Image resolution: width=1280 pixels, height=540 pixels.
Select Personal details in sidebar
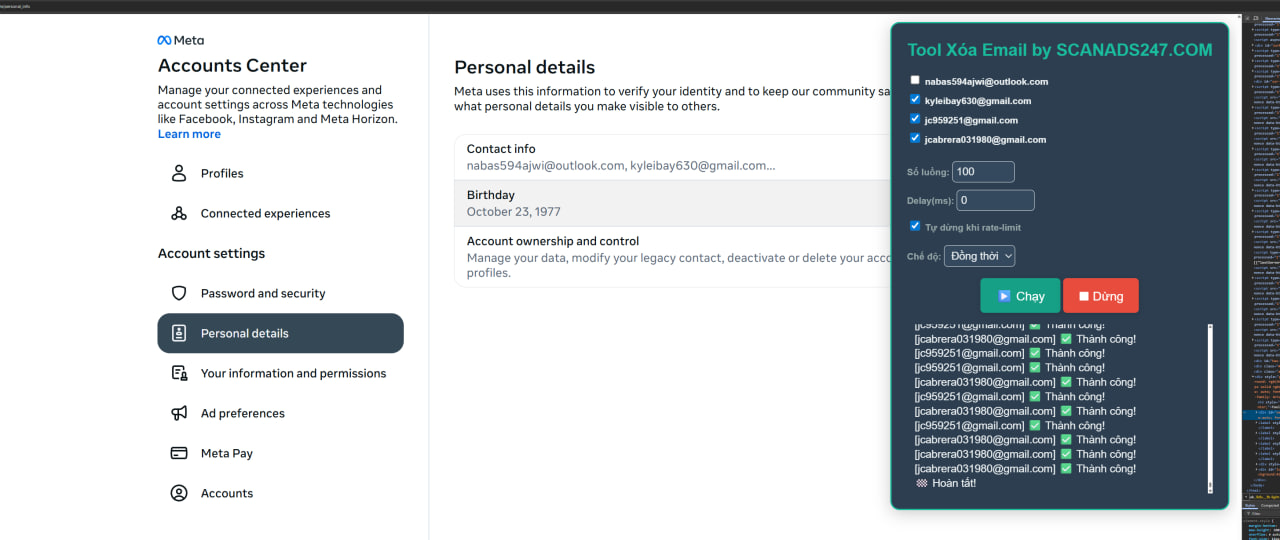[x=280, y=333]
